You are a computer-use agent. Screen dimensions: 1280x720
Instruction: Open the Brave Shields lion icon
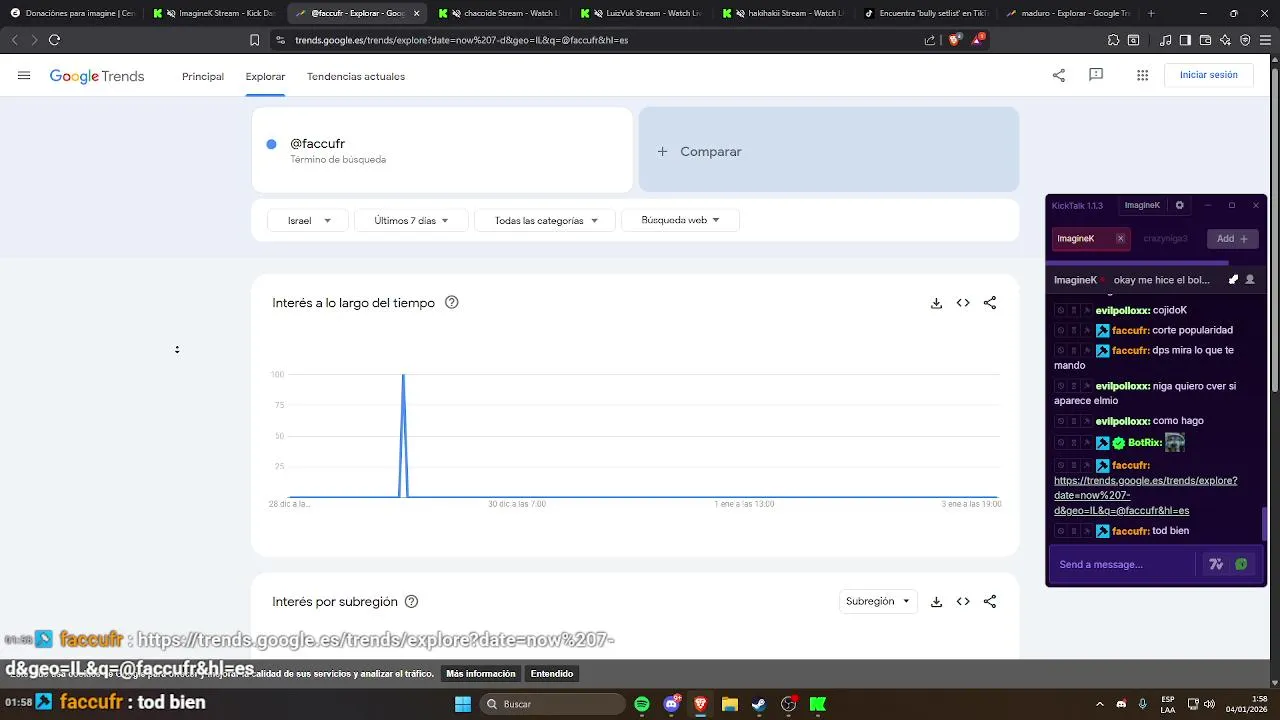(954, 40)
